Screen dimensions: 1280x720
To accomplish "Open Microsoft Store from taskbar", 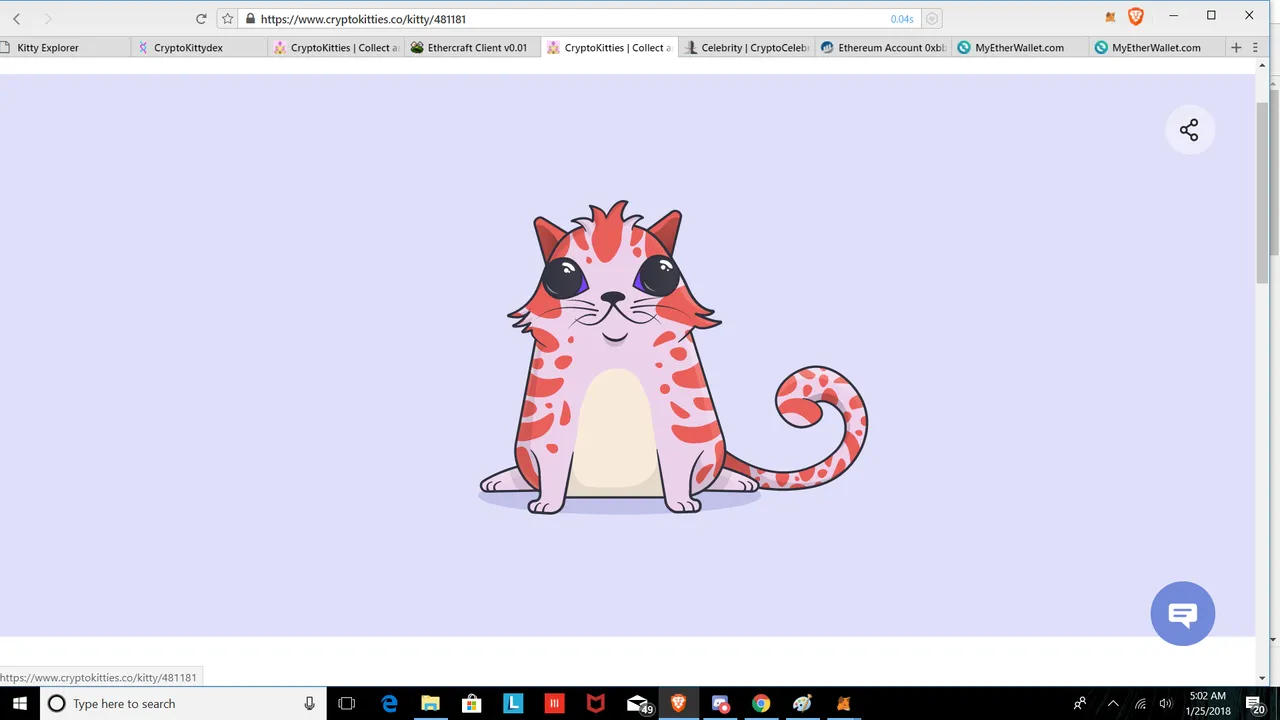I will 472,704.
